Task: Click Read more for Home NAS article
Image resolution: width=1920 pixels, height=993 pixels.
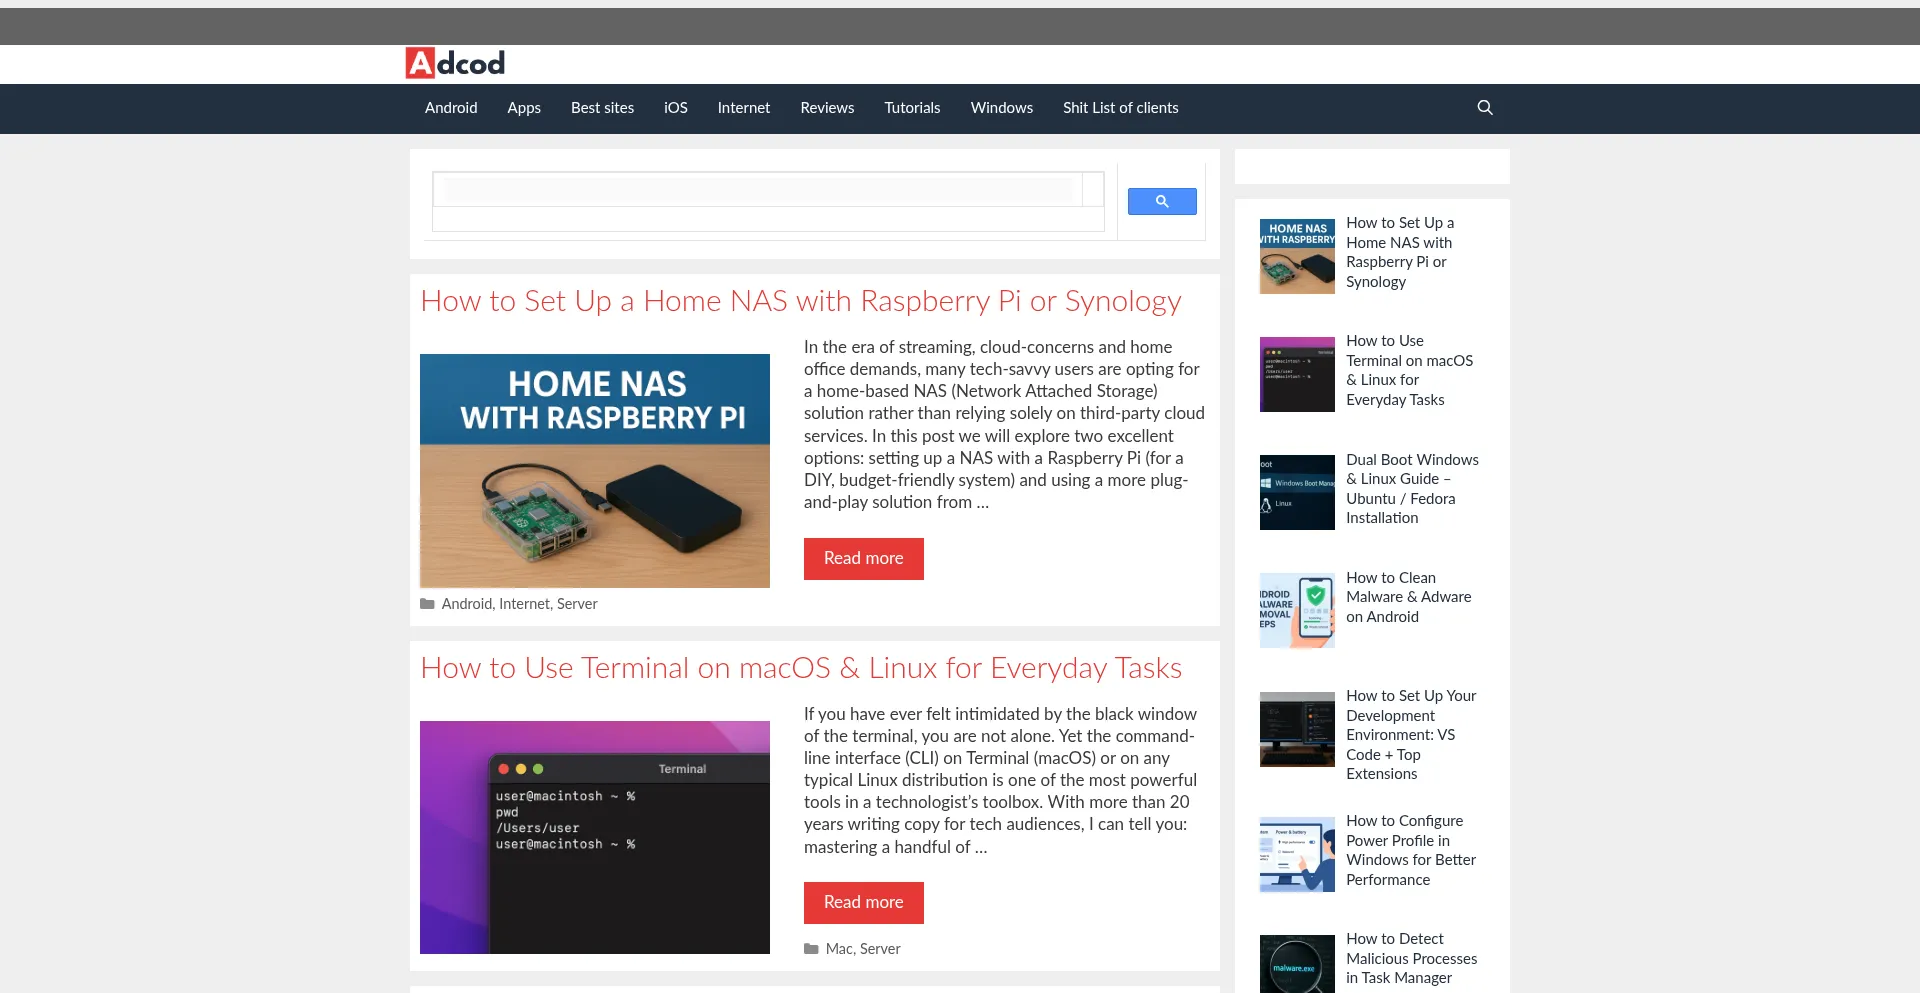Action: tap(863, 559)
